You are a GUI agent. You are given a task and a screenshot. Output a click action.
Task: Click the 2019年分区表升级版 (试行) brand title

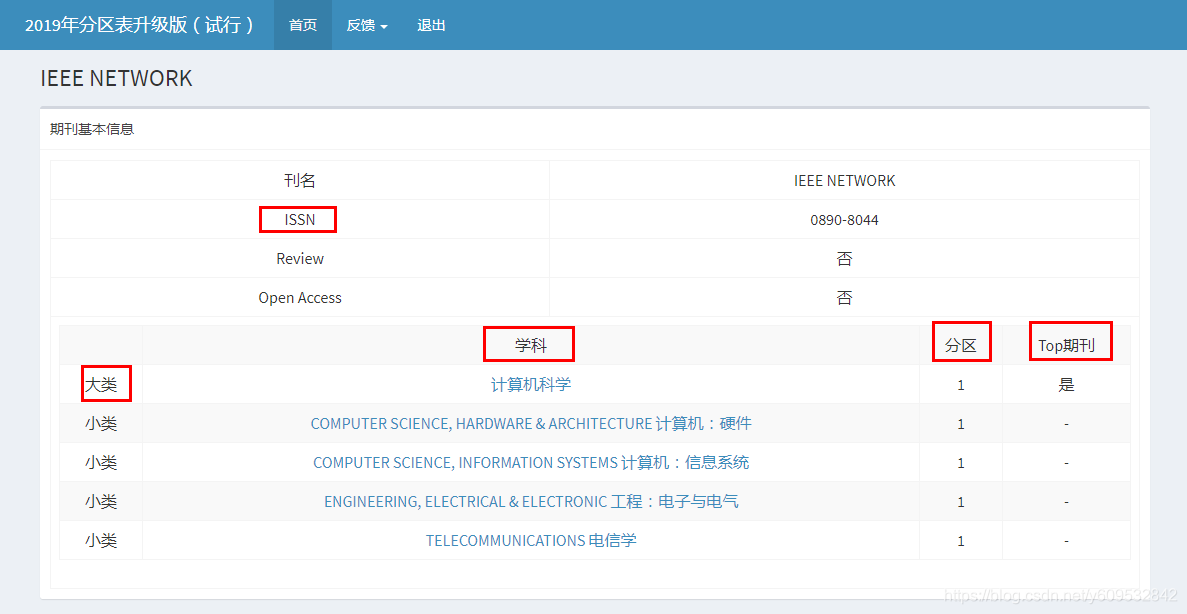pyautogui.click(x=140, y=25)
